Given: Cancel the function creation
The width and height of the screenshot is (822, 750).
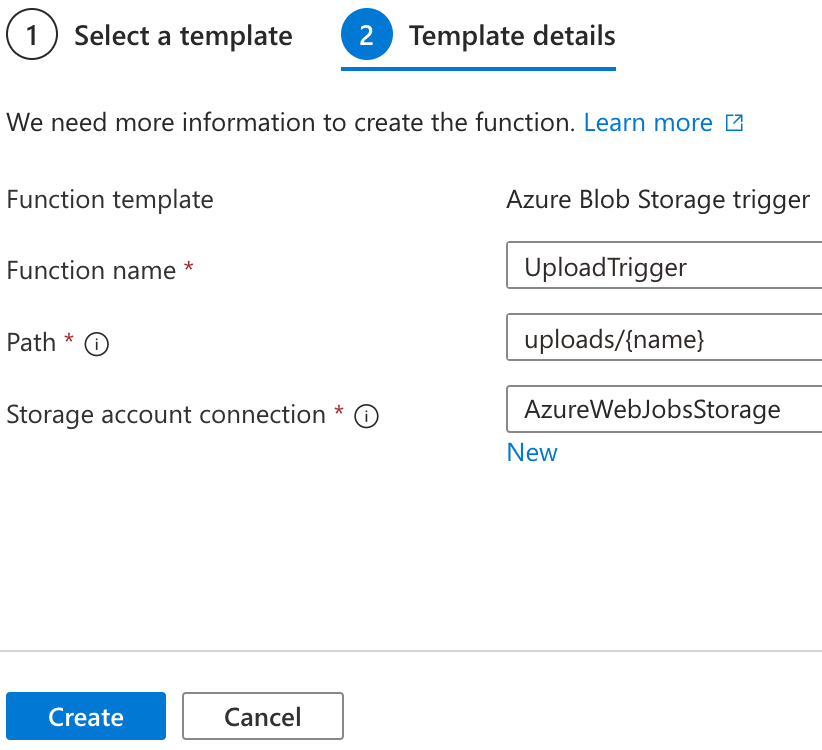Looking at the screenshot, I should tap(262, 717).
